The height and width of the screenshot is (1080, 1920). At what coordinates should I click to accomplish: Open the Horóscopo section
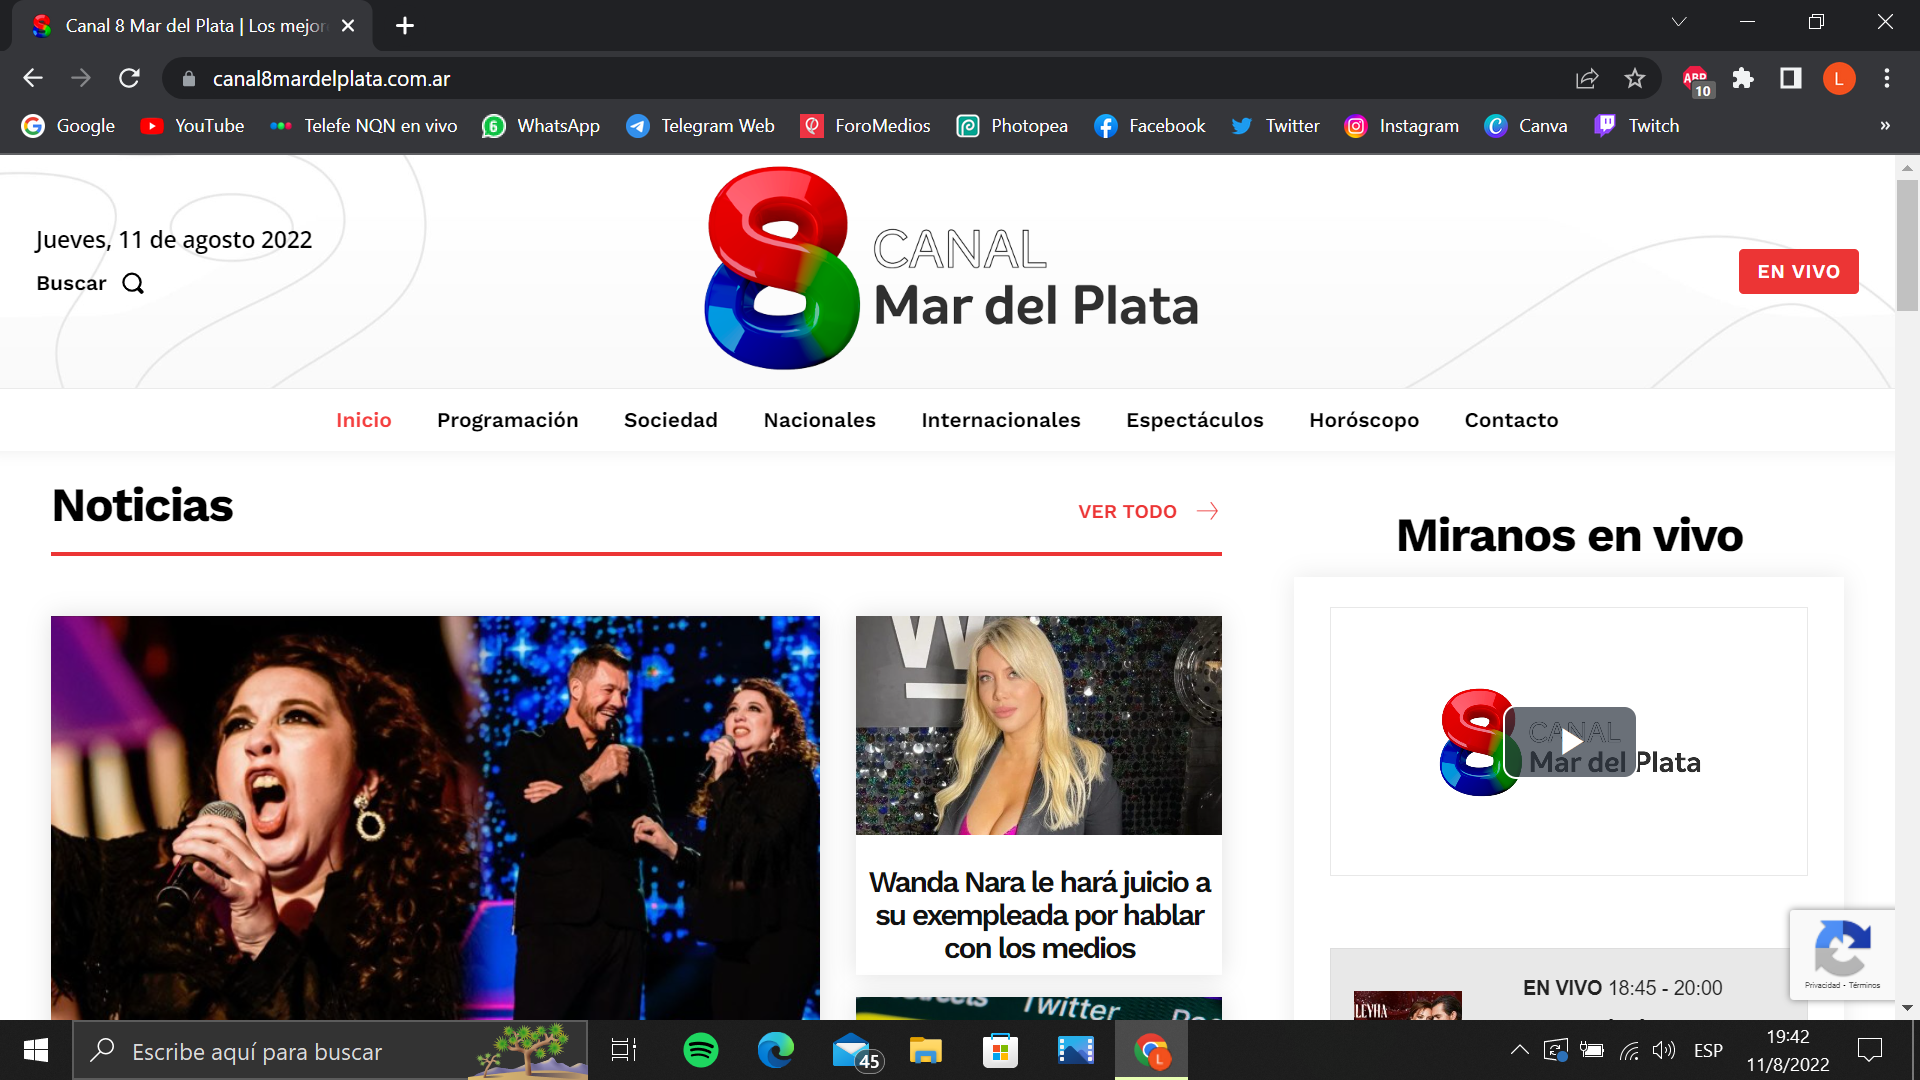point(1364,420)
